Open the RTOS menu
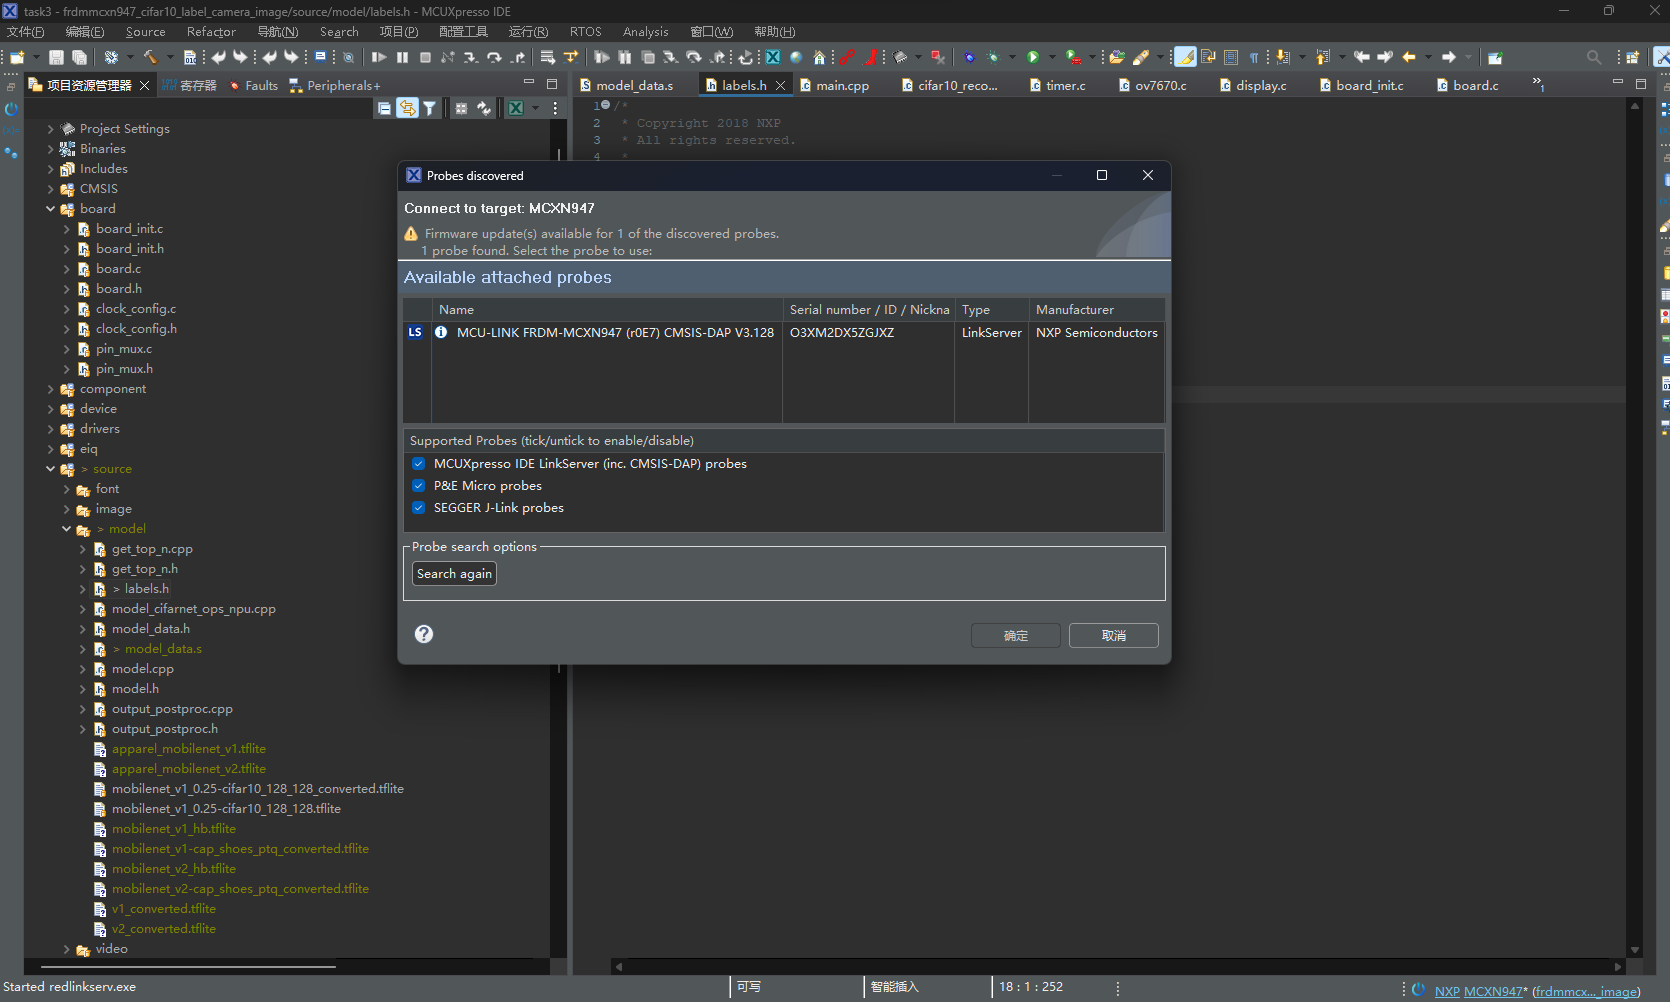This screenshot has height=1002, width=1670. coord(586,32)
